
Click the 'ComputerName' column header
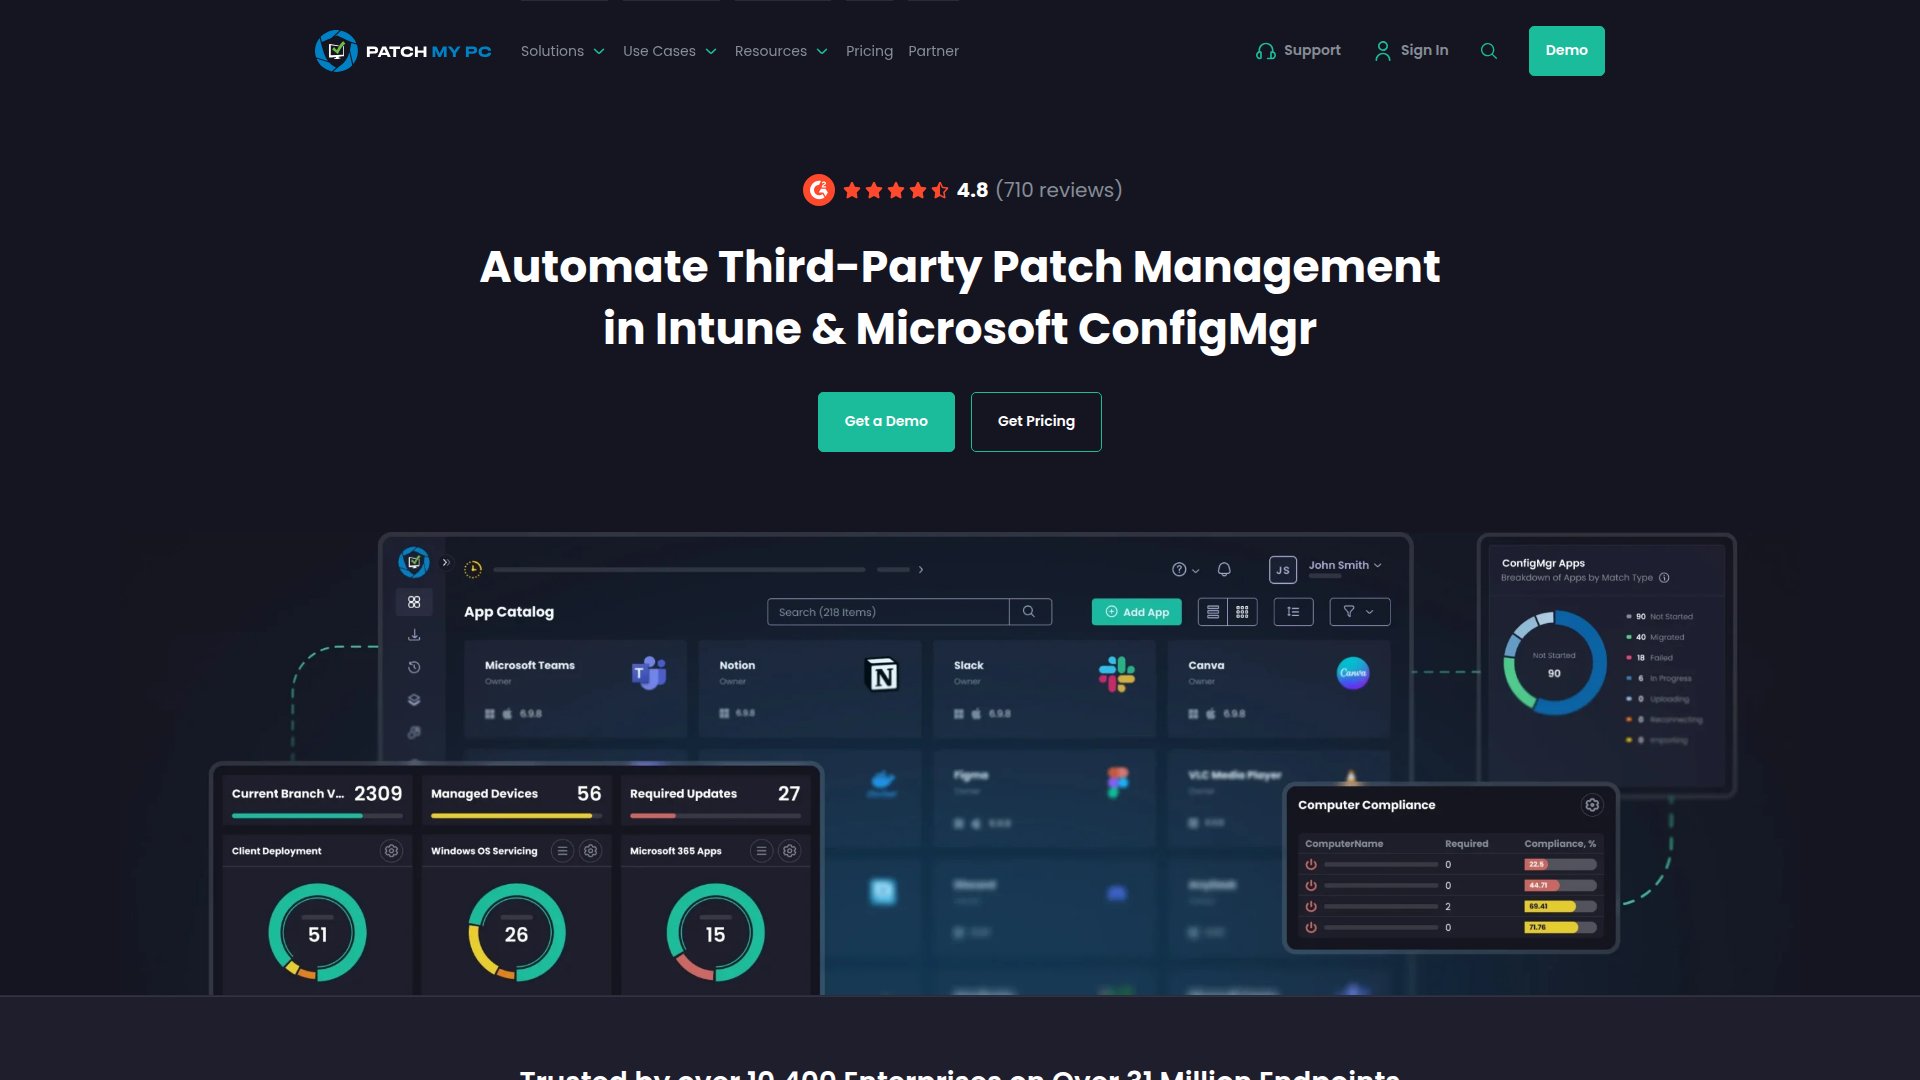coord(1344,844)
